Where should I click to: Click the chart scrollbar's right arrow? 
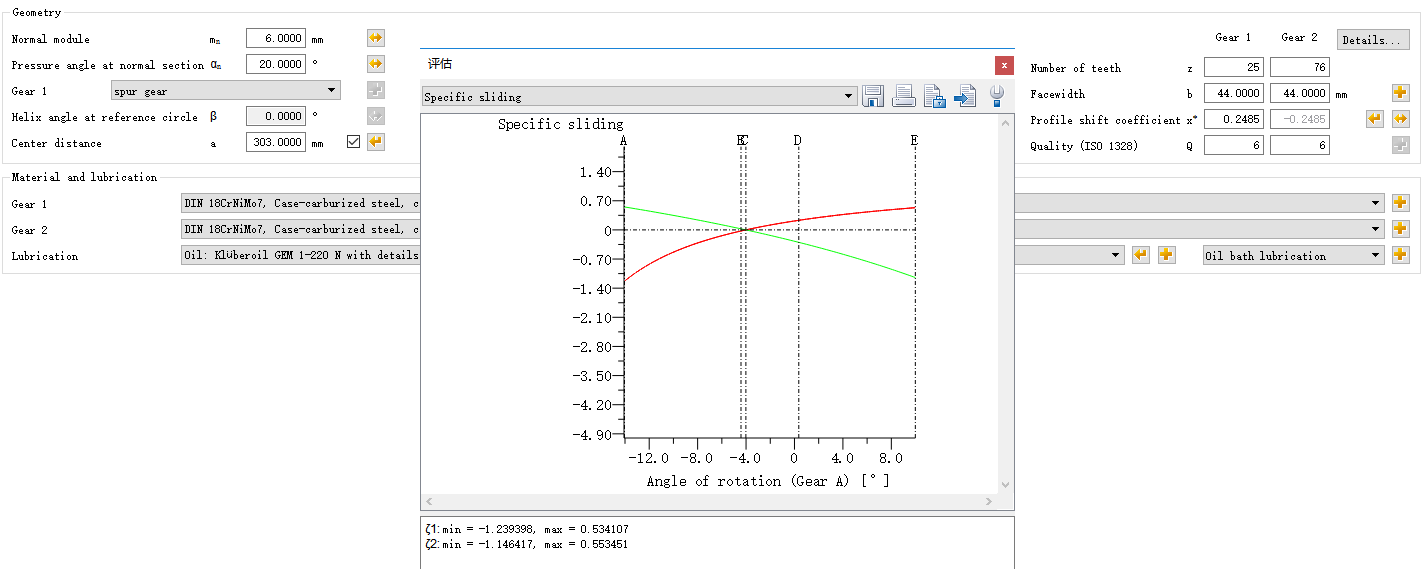991,501
